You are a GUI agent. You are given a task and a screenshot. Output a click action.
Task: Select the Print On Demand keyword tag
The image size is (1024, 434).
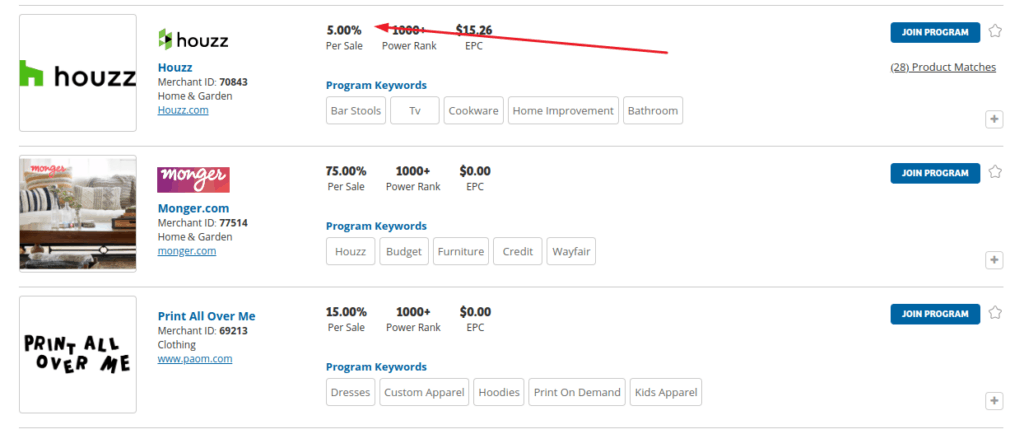[x=577, y=392]
